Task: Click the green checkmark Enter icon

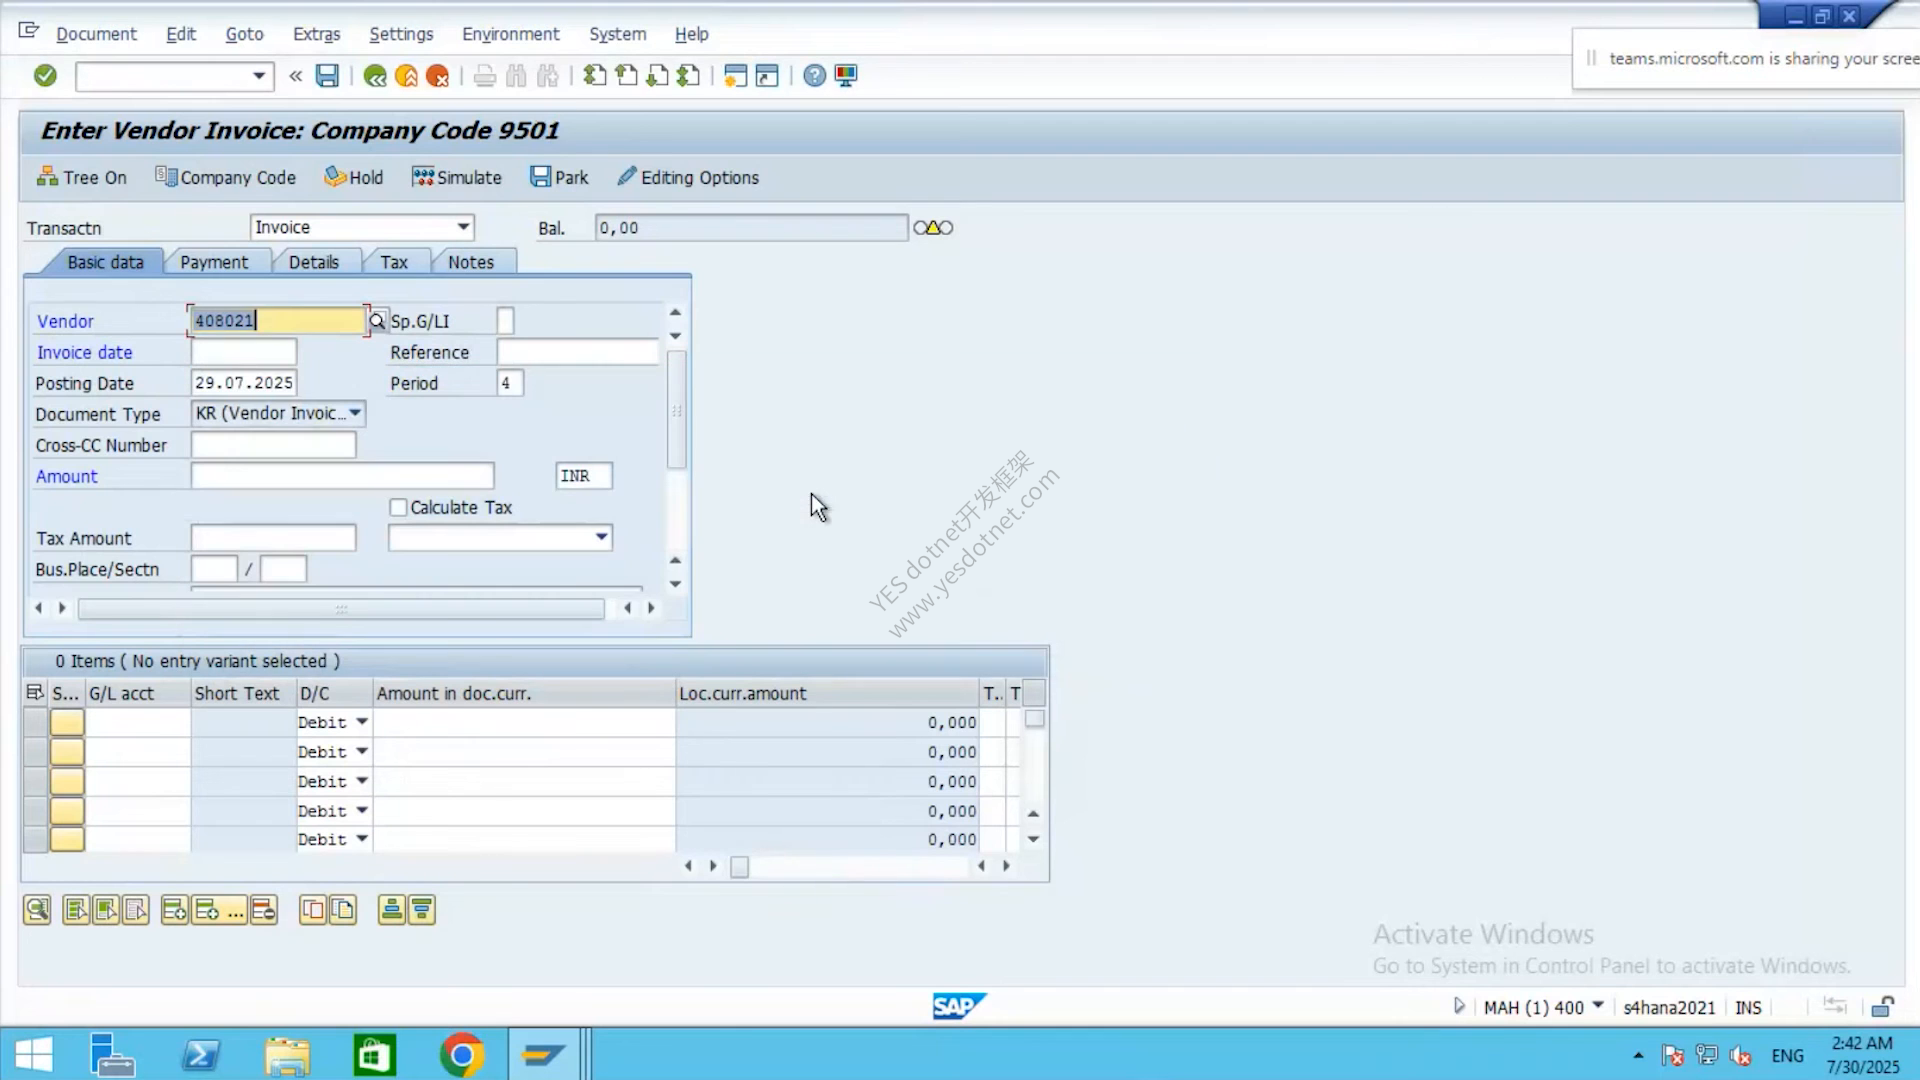Action: click(45, 76)
